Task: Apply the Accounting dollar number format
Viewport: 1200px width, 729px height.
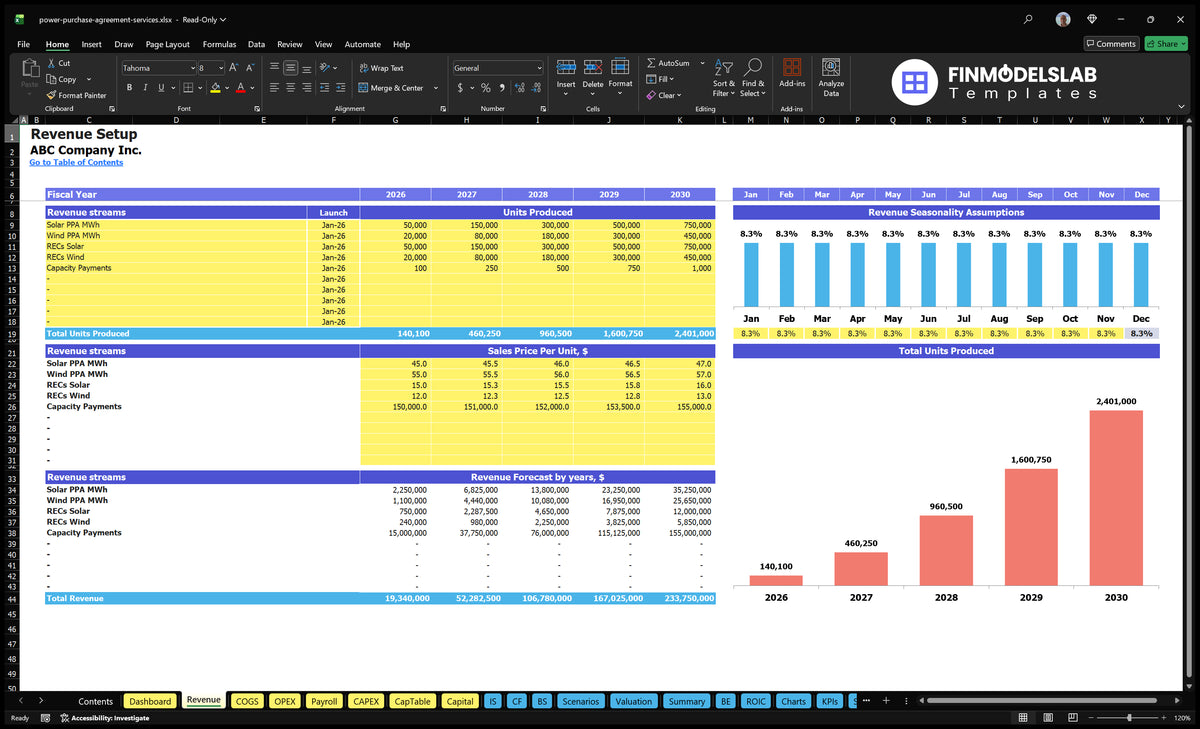Action: (460, 88)
